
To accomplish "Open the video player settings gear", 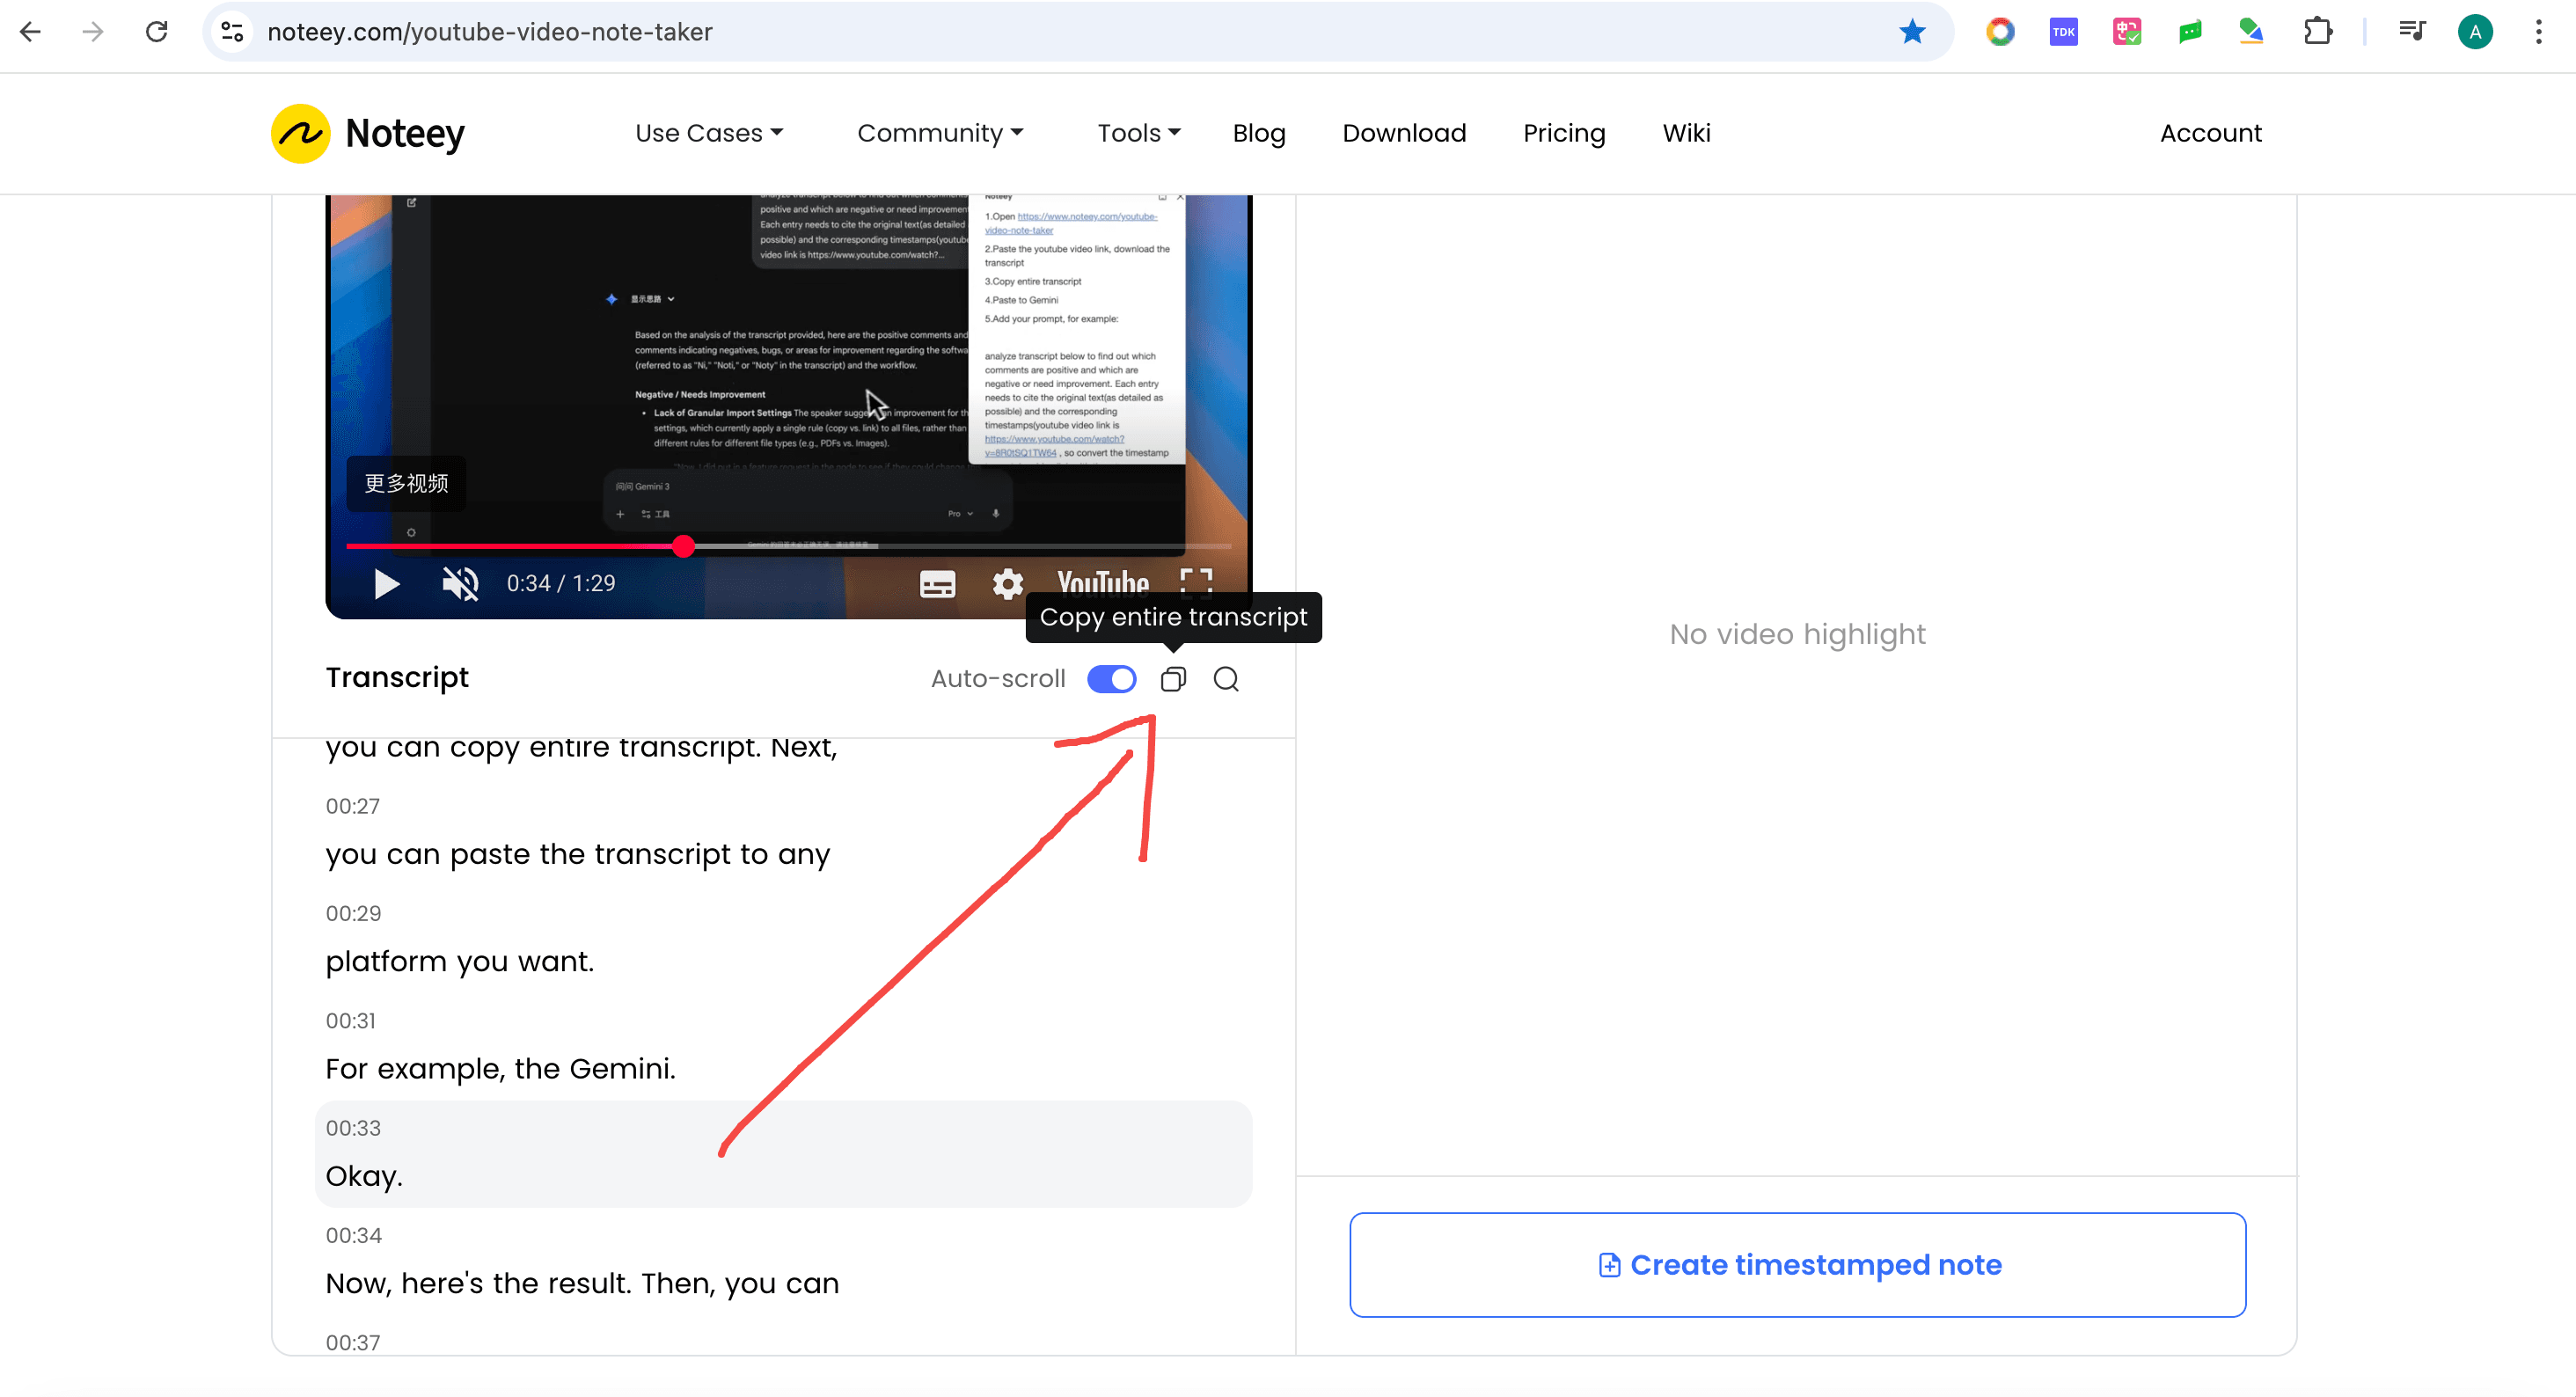I will tap(1008, 583).
